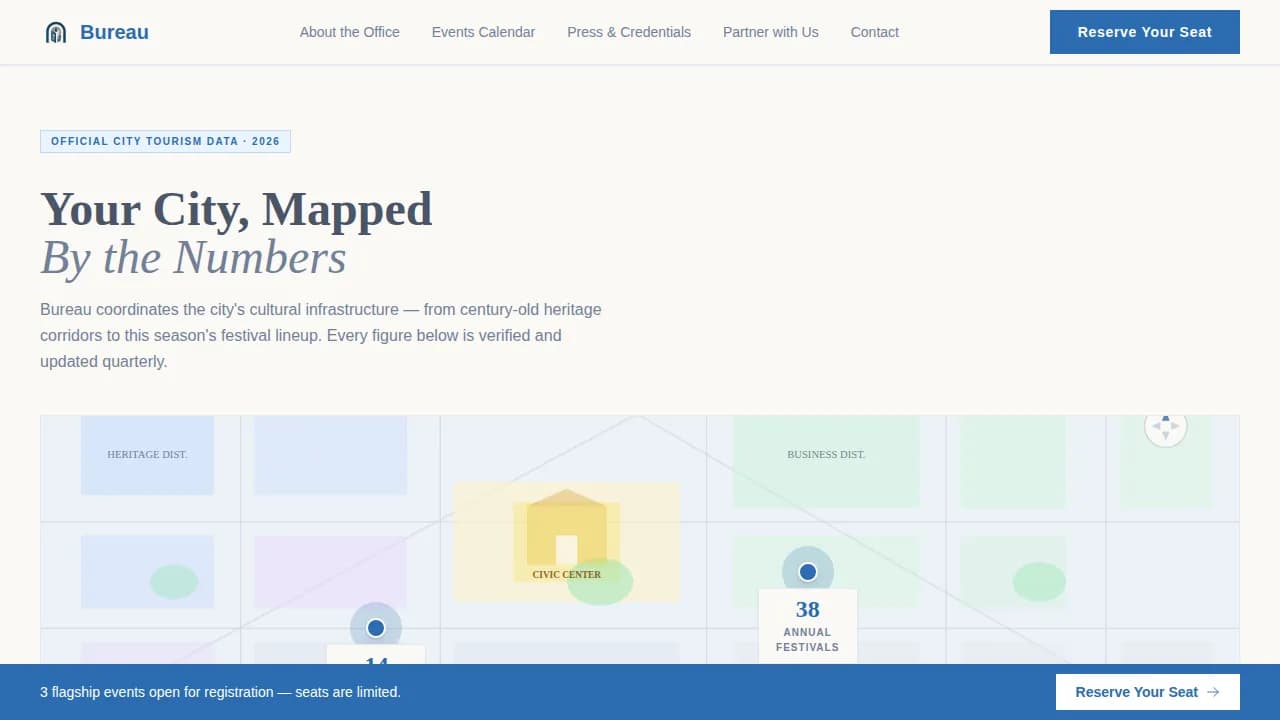Image resolution: width=1280 pixels, height=720 pixels.
Task: Click the header Reserve Your Seat button
Action: tap(1145, 32)
